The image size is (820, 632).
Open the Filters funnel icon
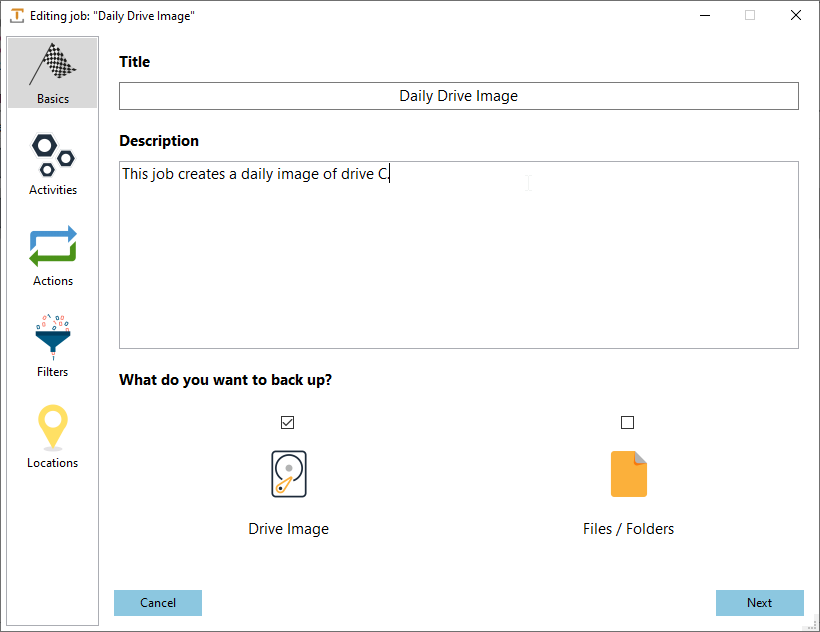coord(52,337)
